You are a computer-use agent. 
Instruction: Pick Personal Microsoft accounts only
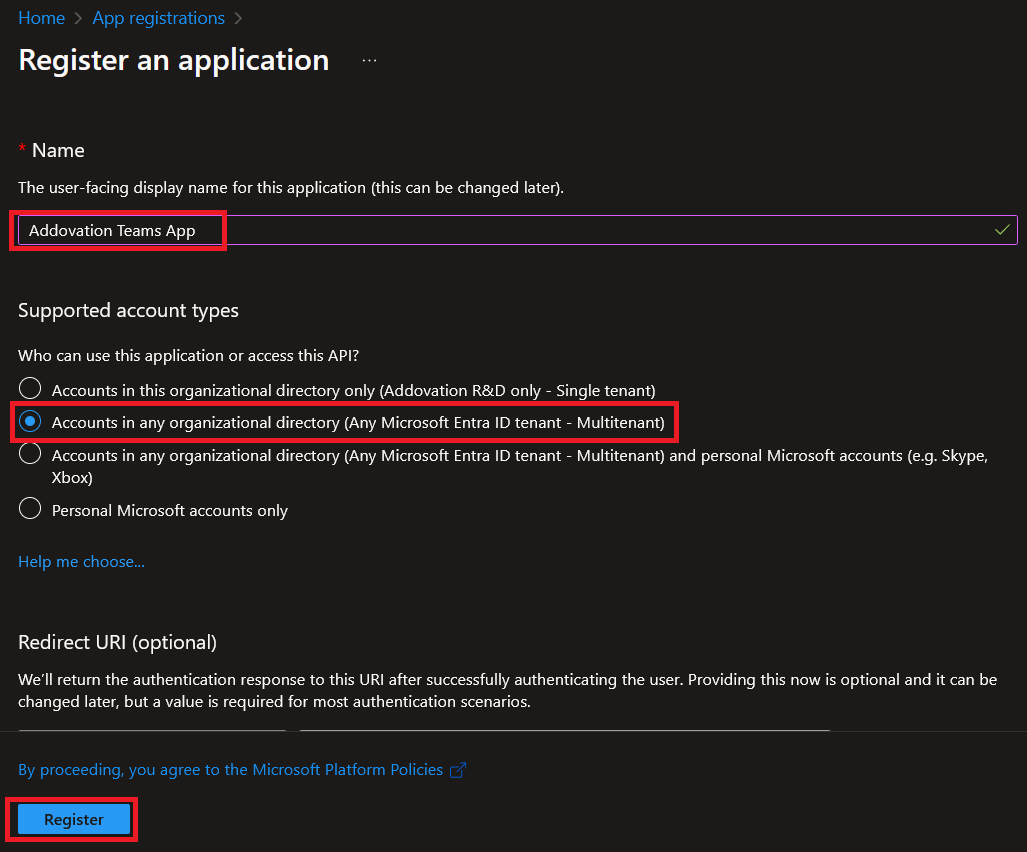point(31,510)
